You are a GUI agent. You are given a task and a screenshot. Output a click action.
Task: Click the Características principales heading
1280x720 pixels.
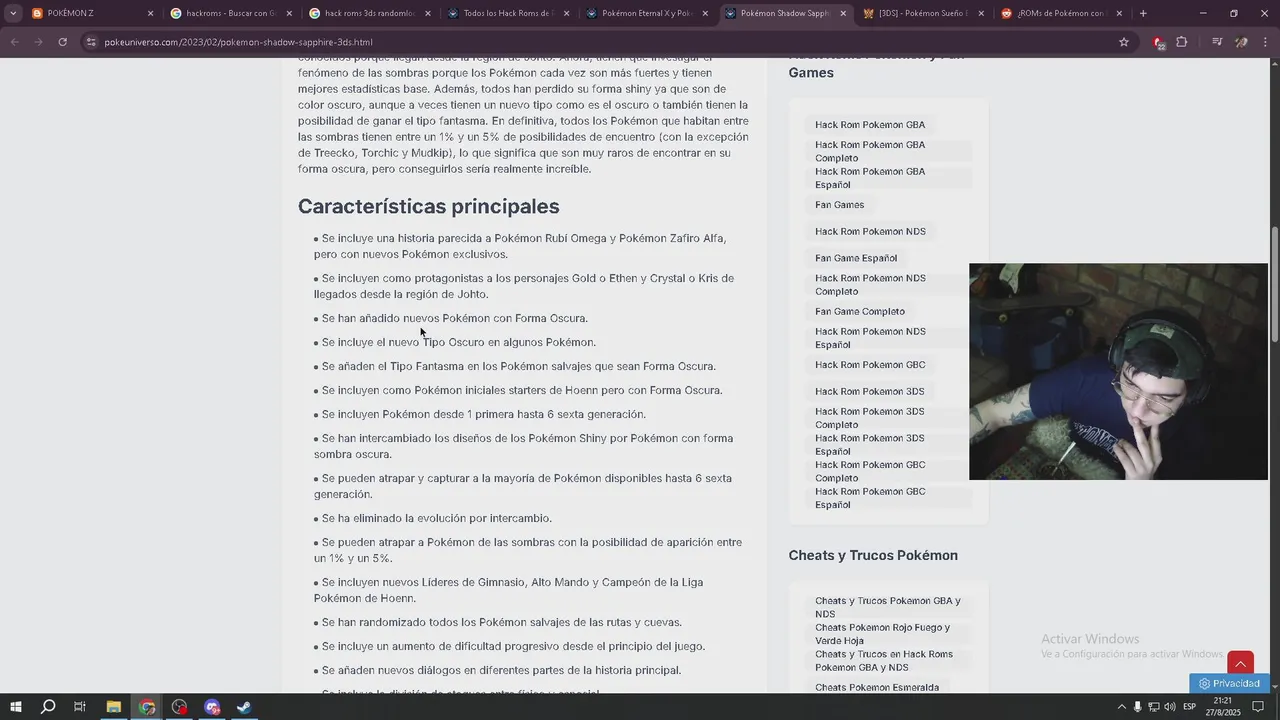pos(428,206)
